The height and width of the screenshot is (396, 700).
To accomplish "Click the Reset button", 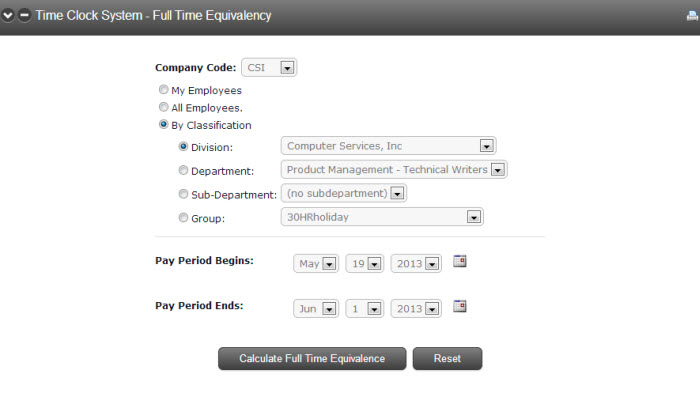I will point(447,358).
